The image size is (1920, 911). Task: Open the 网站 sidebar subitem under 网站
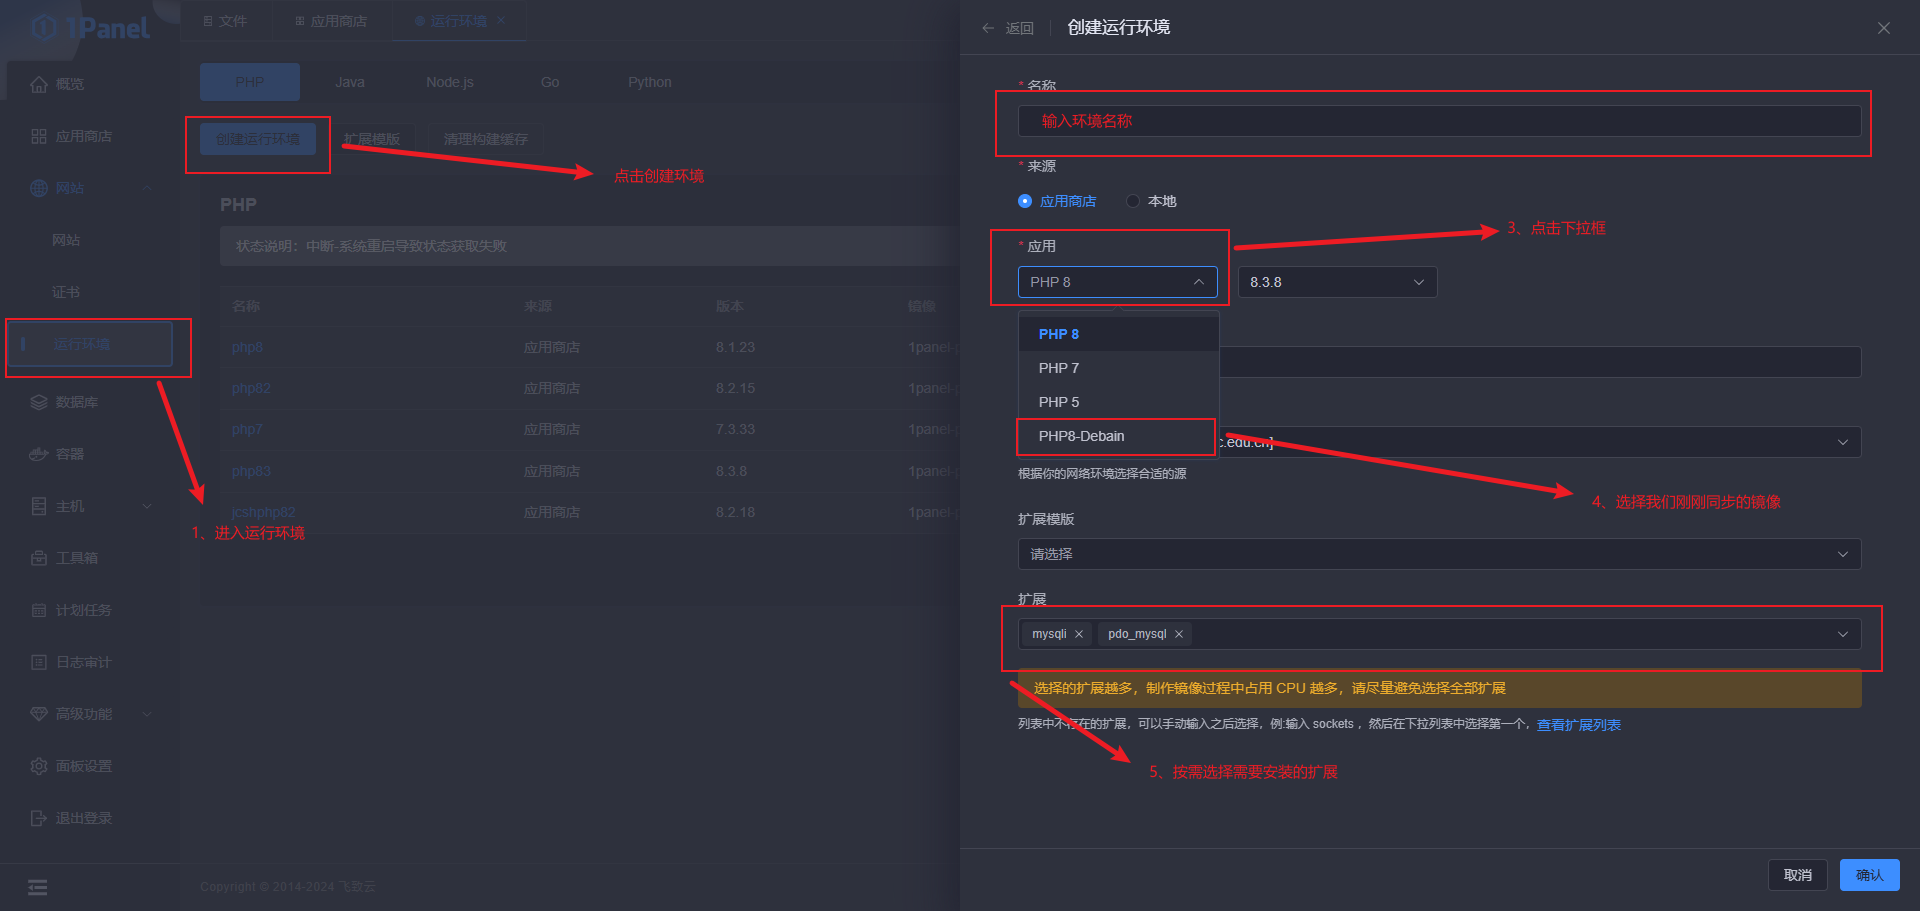click(x=66, y=240)
